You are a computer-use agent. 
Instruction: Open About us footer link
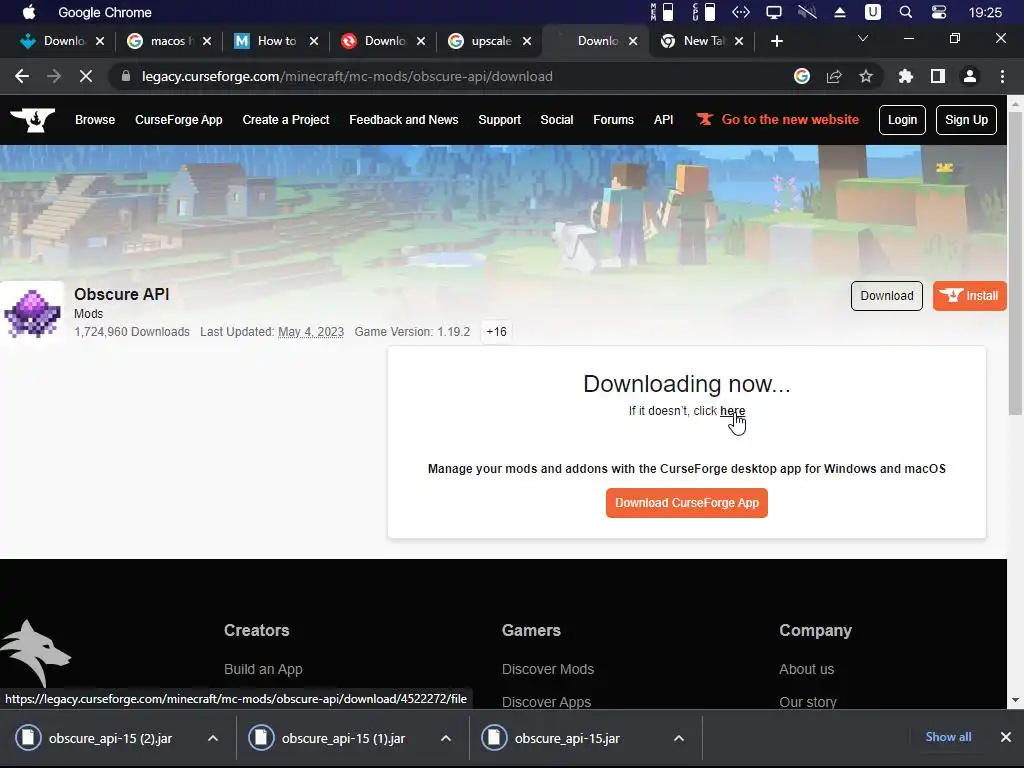point(806,669)
